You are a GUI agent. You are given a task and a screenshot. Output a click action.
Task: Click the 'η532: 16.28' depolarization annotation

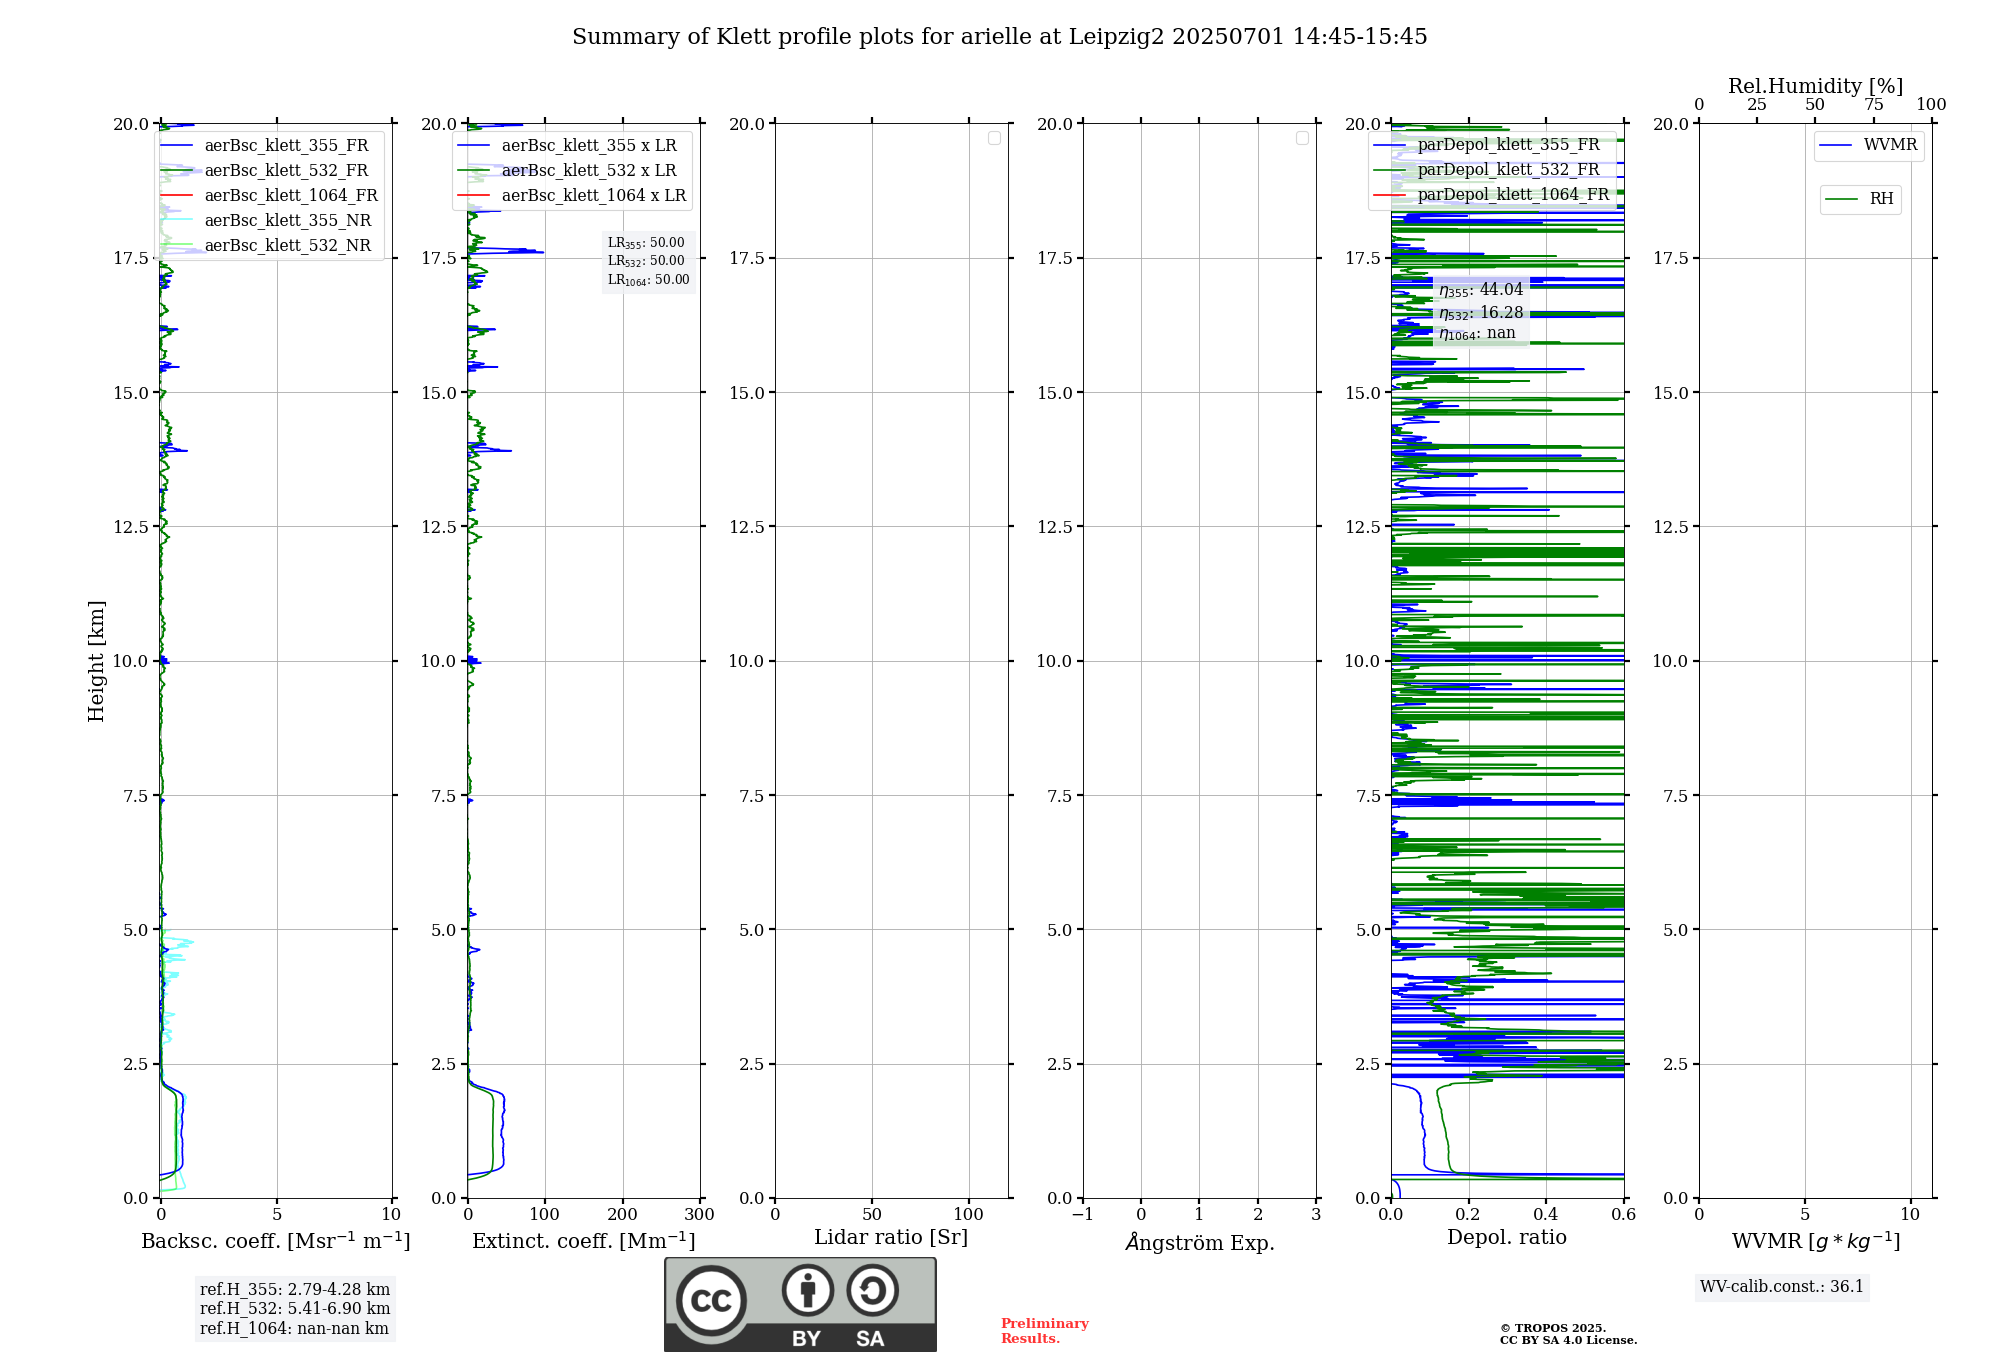[1481, 313]
